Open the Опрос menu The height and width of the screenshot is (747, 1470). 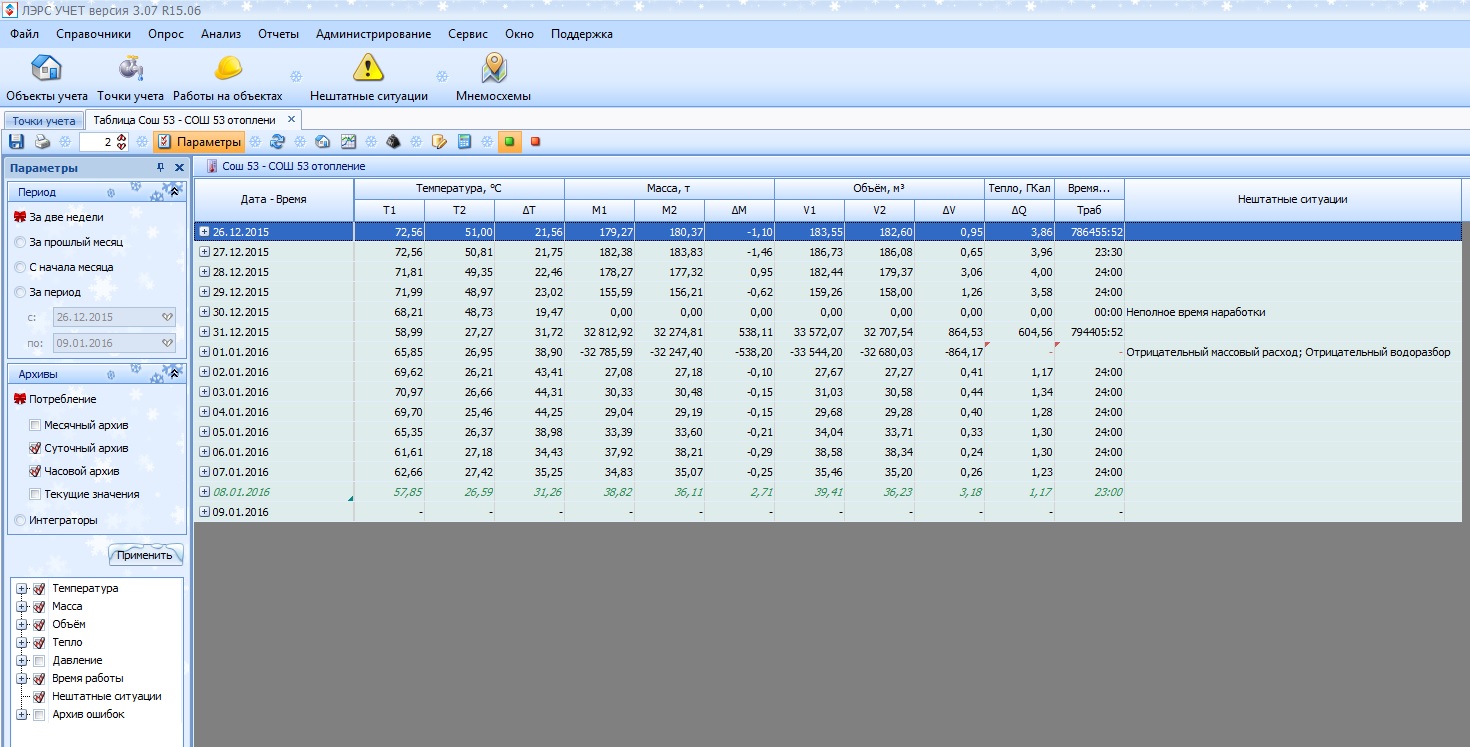coord(166,34)
